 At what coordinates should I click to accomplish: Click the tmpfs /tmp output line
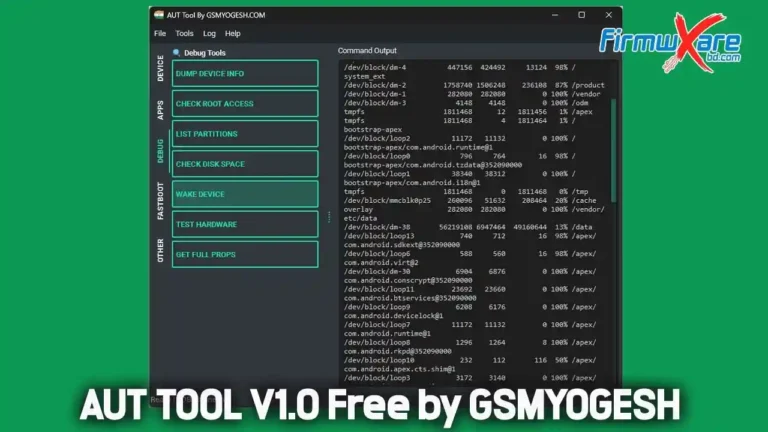click(x=466, y=192)
